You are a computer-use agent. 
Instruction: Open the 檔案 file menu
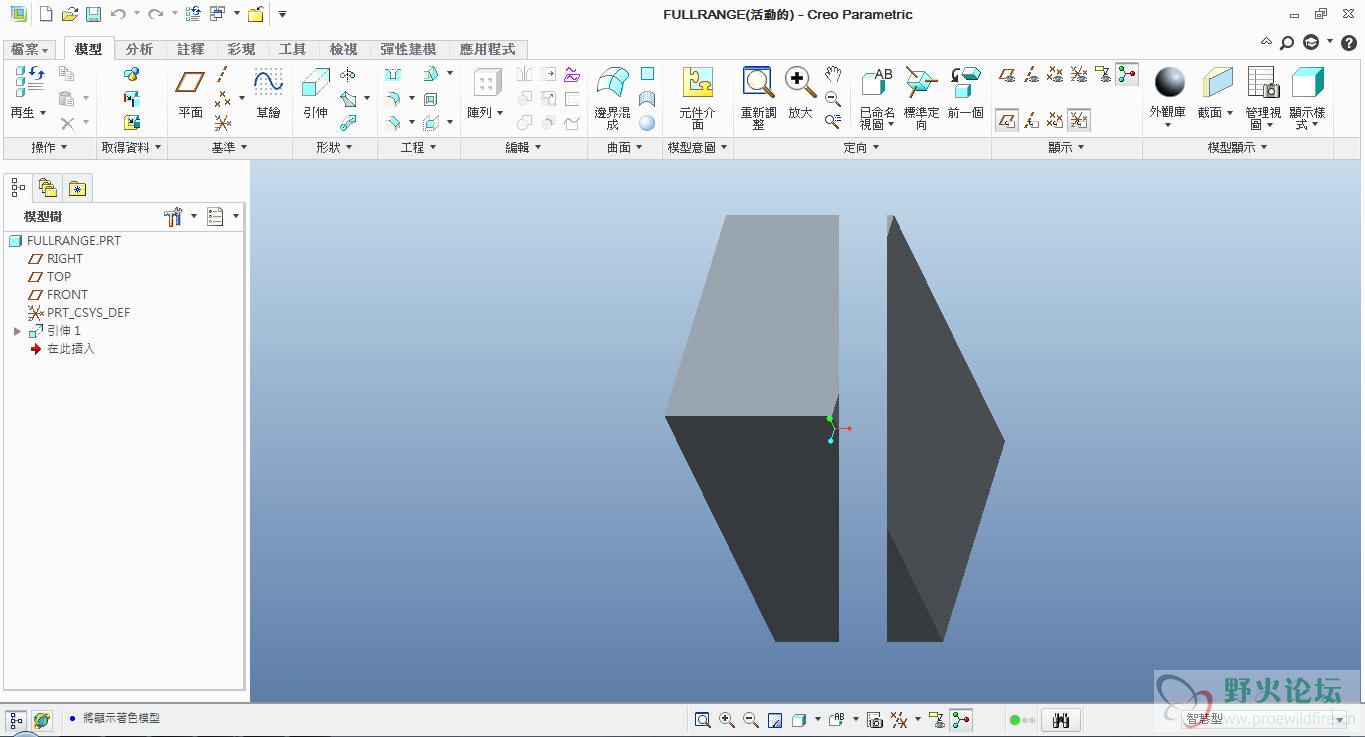(x=30, y=49)
